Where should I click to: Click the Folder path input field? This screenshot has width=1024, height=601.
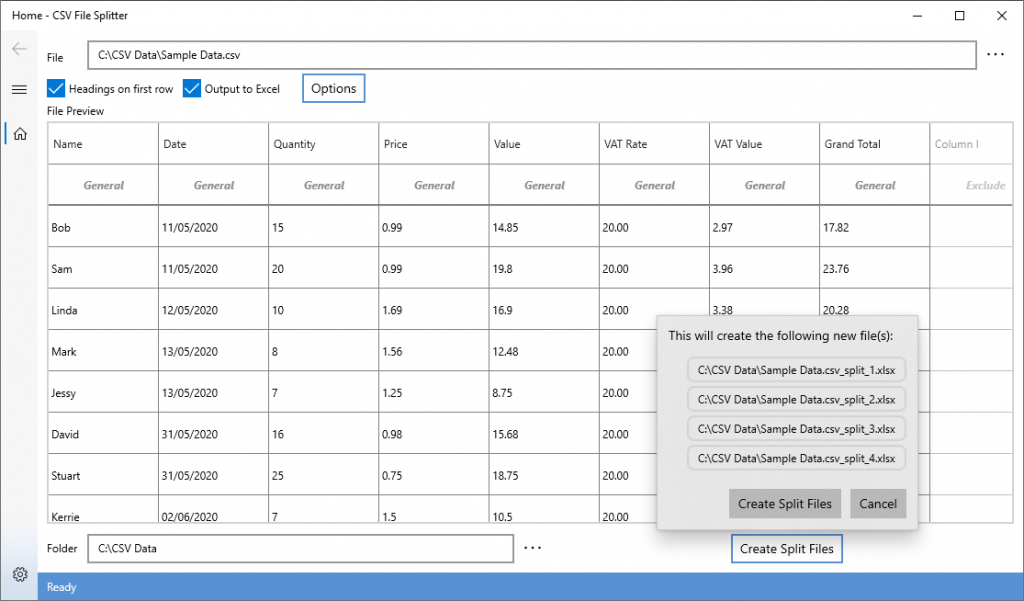pos(300,548)
